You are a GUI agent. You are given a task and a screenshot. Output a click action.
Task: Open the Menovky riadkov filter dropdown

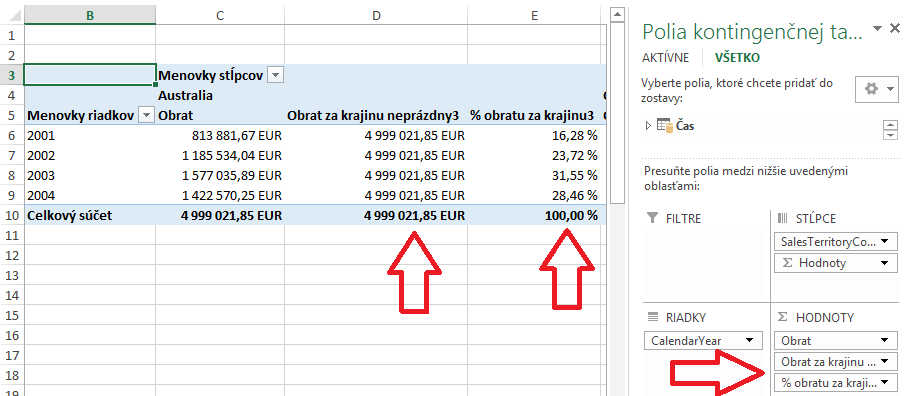pyautogui.click(x=147, y=115)
